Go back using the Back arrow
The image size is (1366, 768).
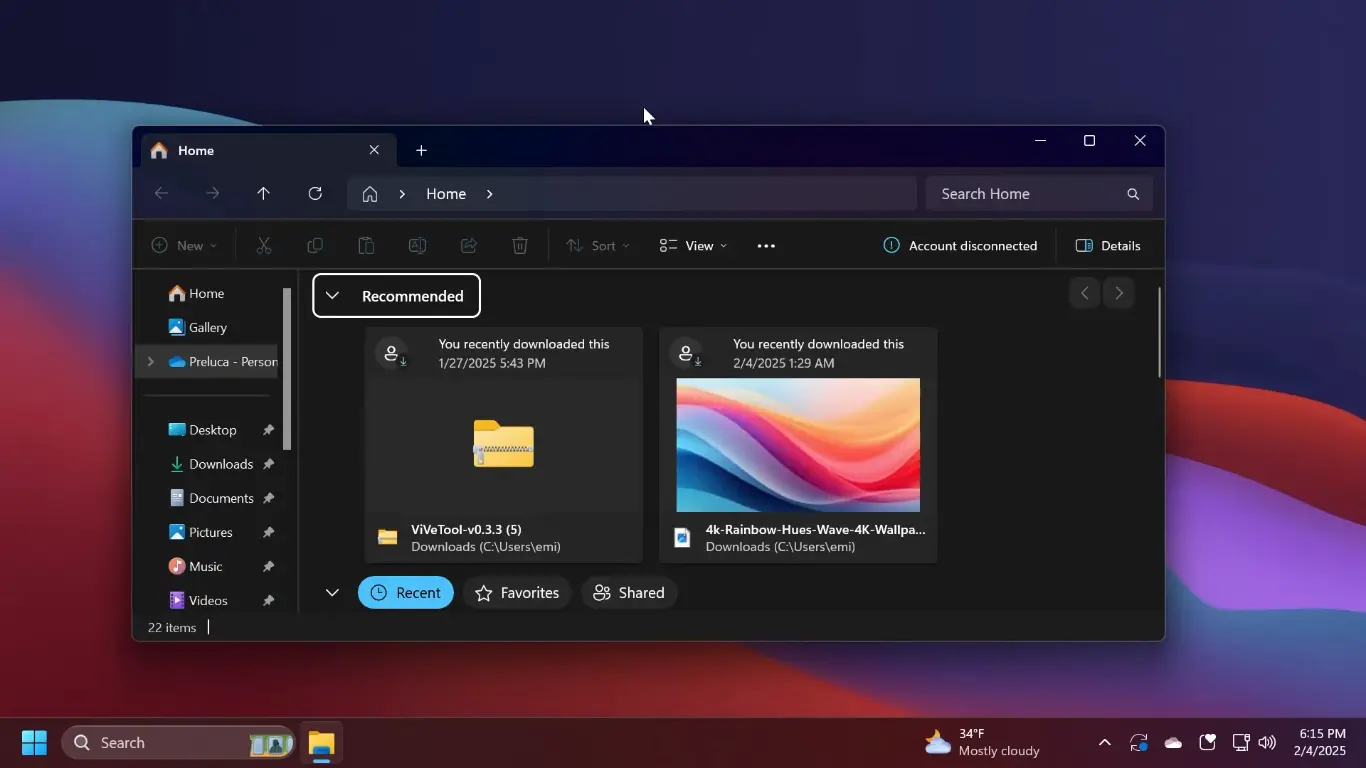(161, 194)
